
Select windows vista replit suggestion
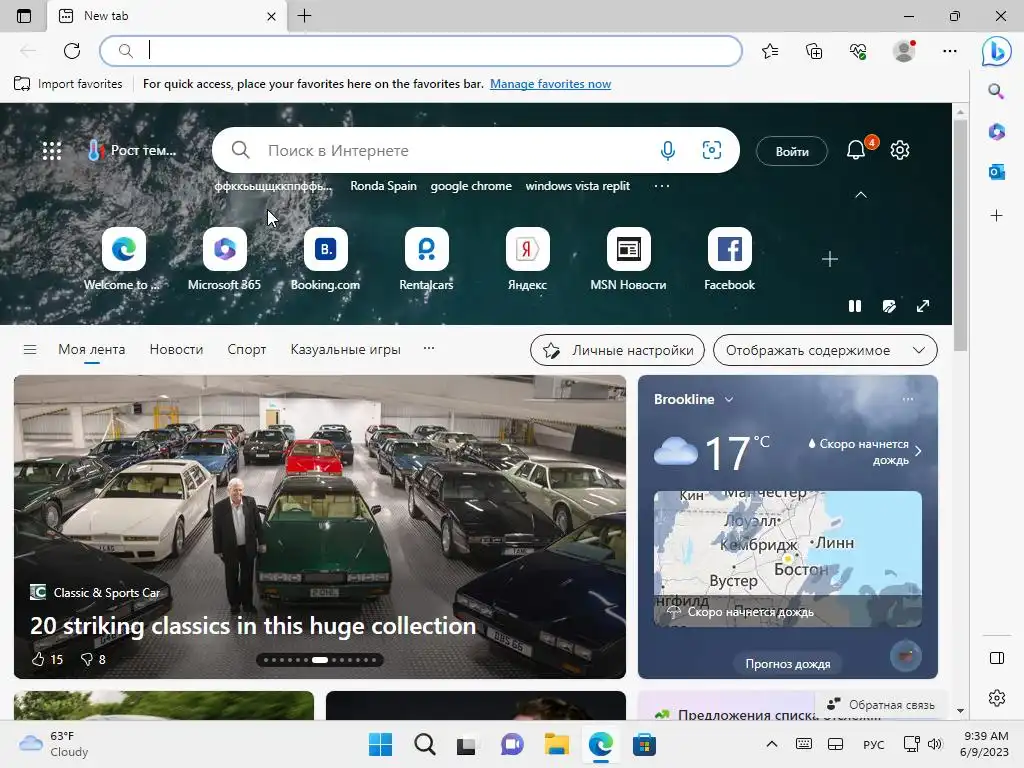[x=578, y=186]
